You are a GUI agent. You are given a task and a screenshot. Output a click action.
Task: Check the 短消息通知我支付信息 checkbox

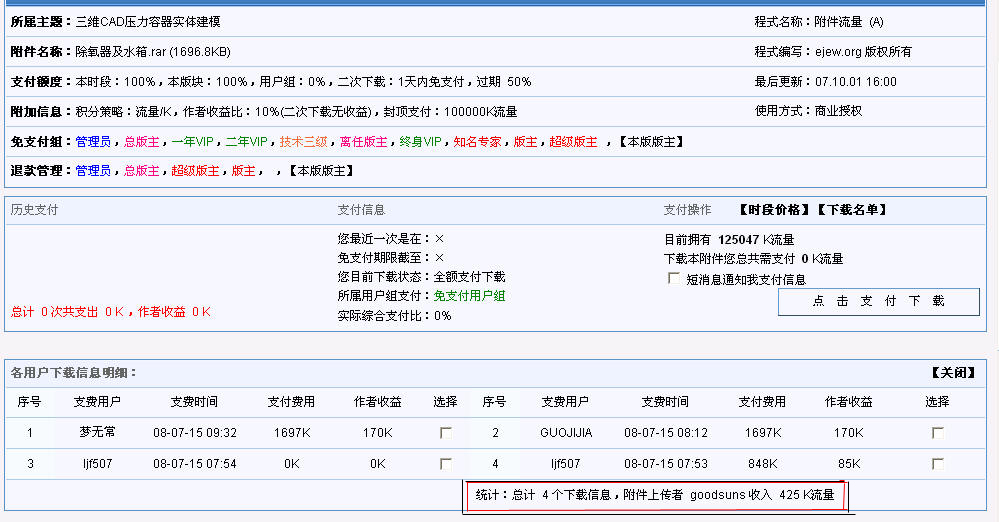click(673, 279)
